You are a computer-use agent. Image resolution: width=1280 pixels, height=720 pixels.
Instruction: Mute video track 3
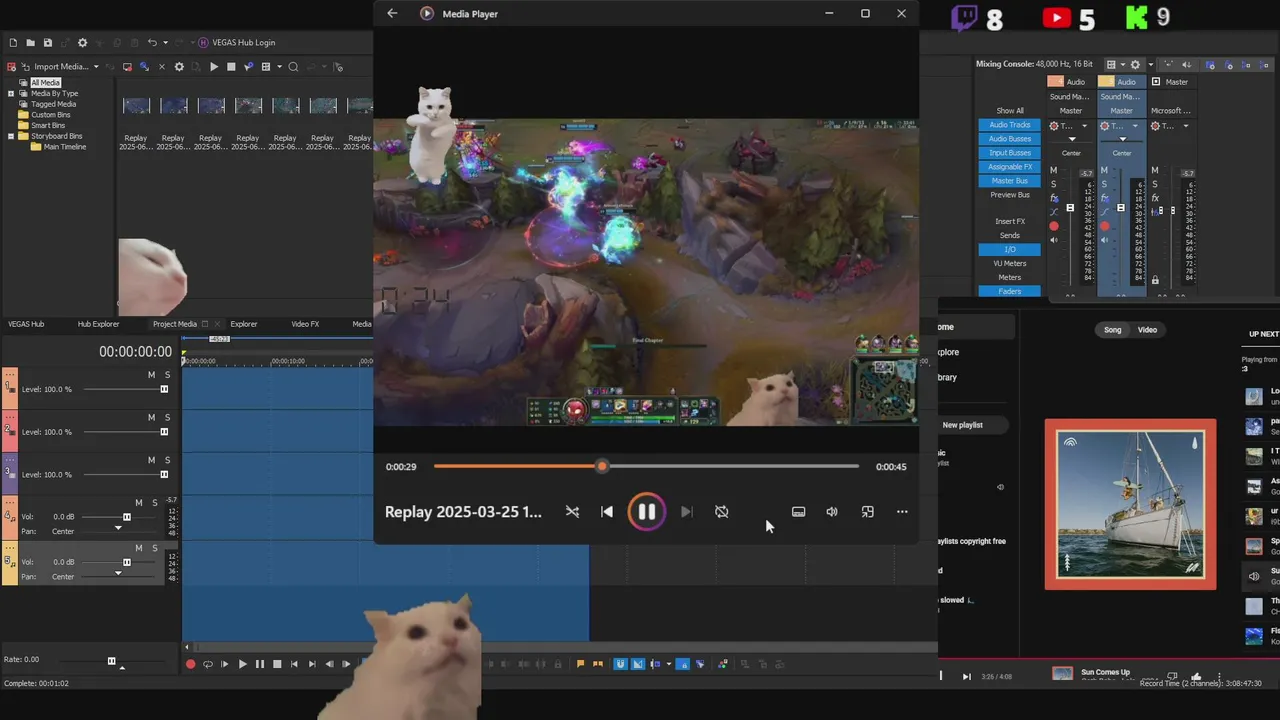(x=152, y=461)
